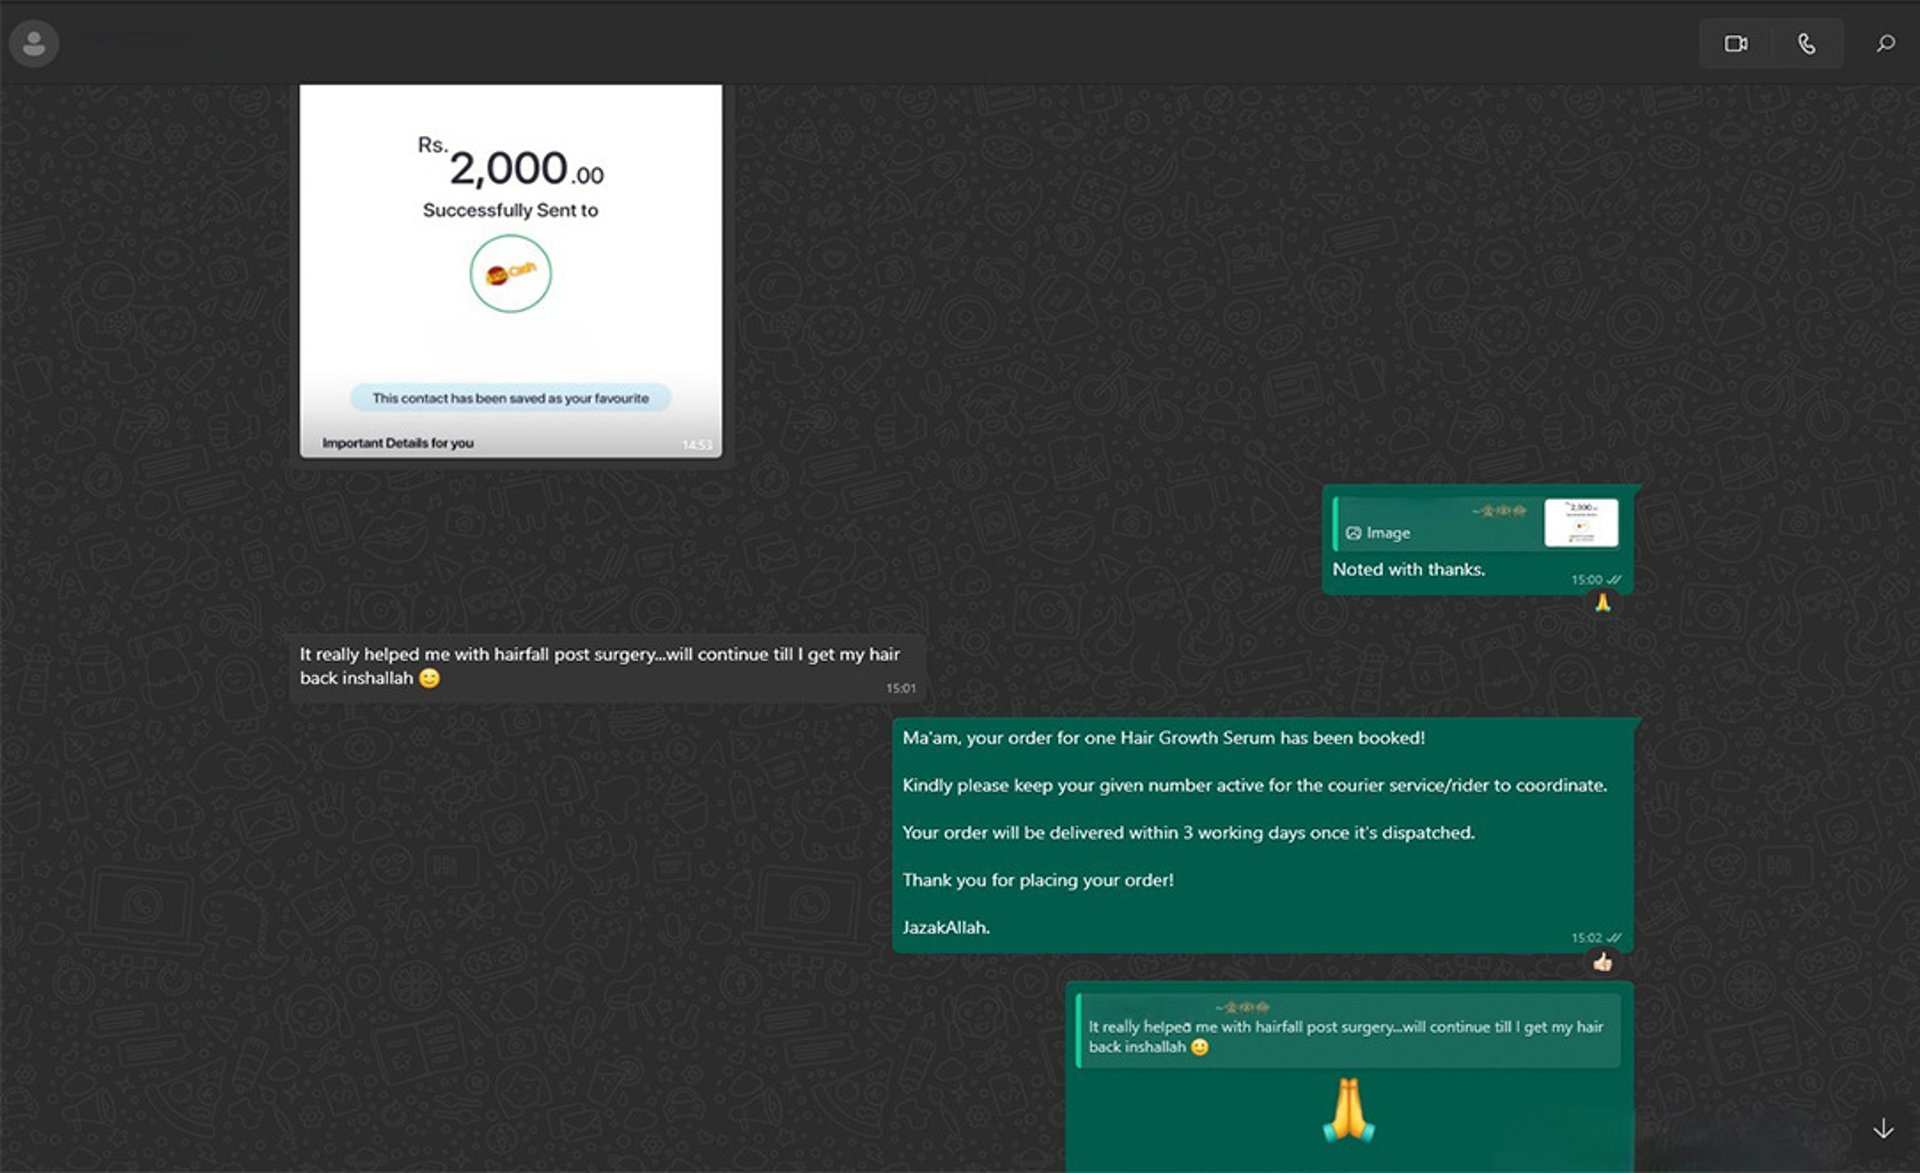This screenshot has width=1920, height=1173.
Task: Jump to latest message arrow
Action: 1883,1128
